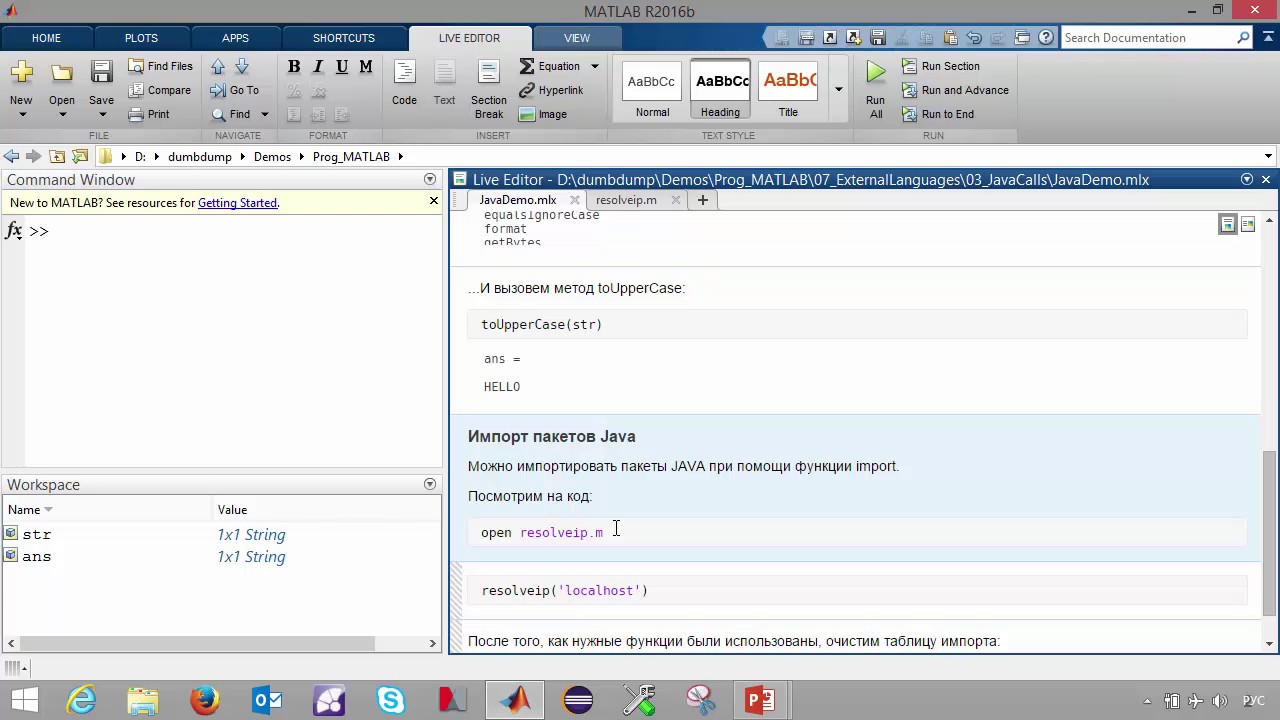1280x720 pixels.
Task: Click the Compare files tool
Action: pos(159,90)
